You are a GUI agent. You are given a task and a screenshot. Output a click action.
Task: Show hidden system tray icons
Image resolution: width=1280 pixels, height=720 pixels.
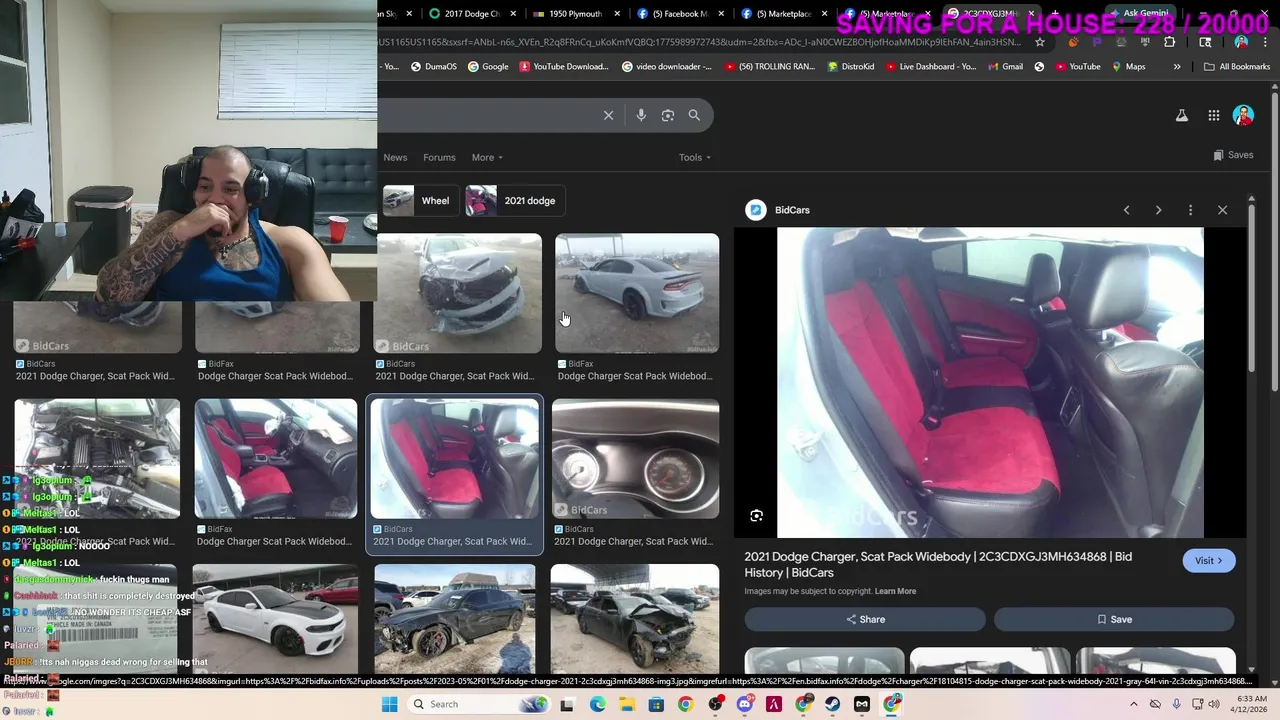pos(1133,704)
